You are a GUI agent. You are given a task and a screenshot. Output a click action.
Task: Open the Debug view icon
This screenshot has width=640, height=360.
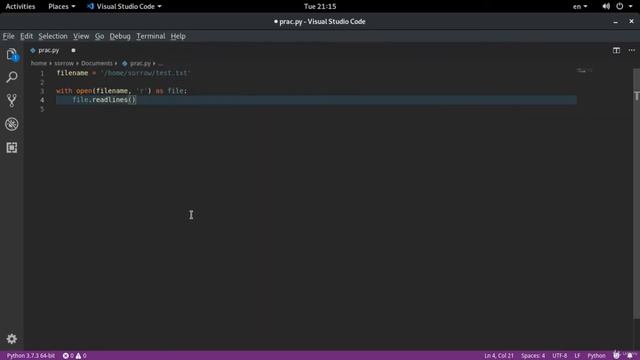click(12, 124)
